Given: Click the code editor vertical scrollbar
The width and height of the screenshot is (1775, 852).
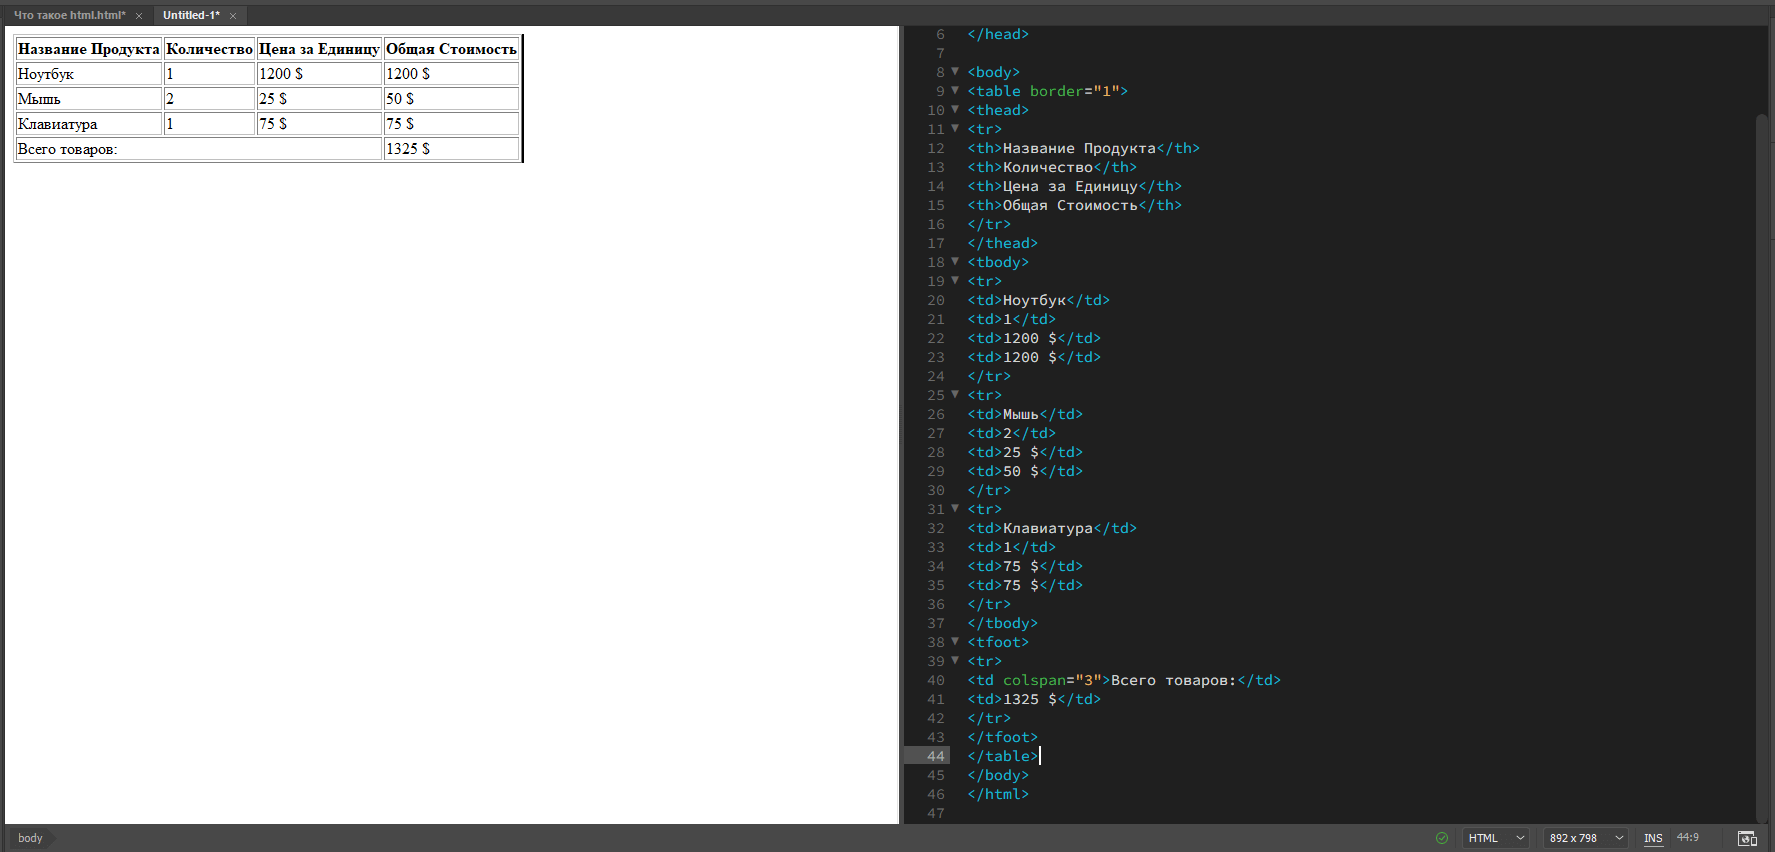Looking at the screenshot, I should (1762, 450).
